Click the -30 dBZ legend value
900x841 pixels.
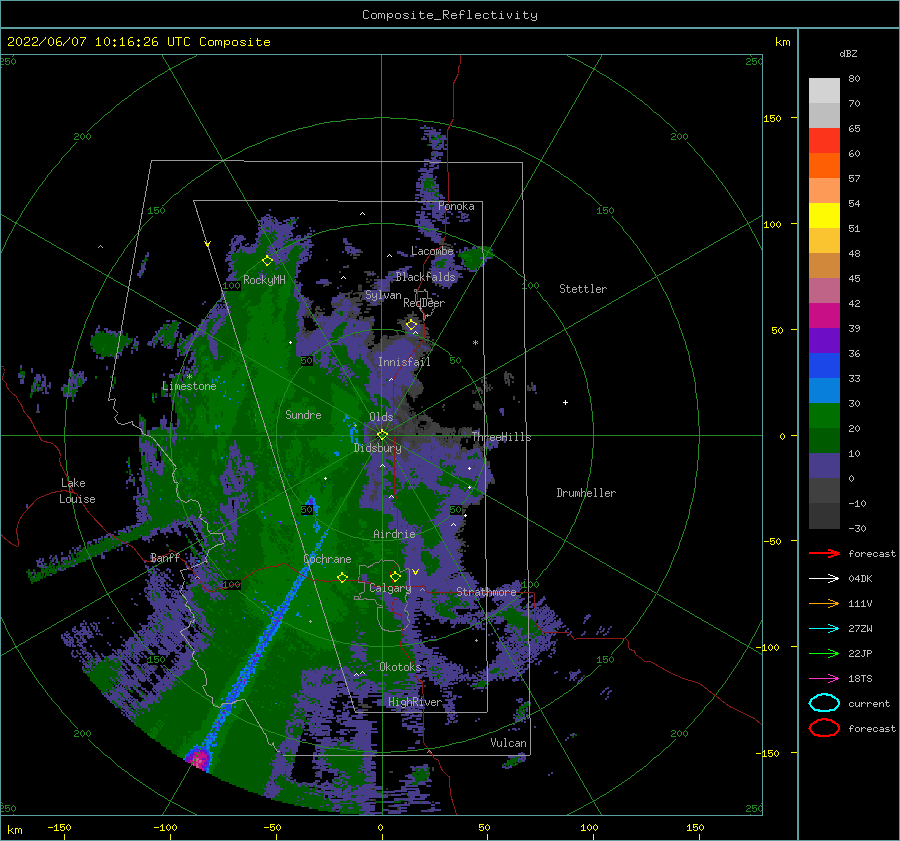coord(857,528)
